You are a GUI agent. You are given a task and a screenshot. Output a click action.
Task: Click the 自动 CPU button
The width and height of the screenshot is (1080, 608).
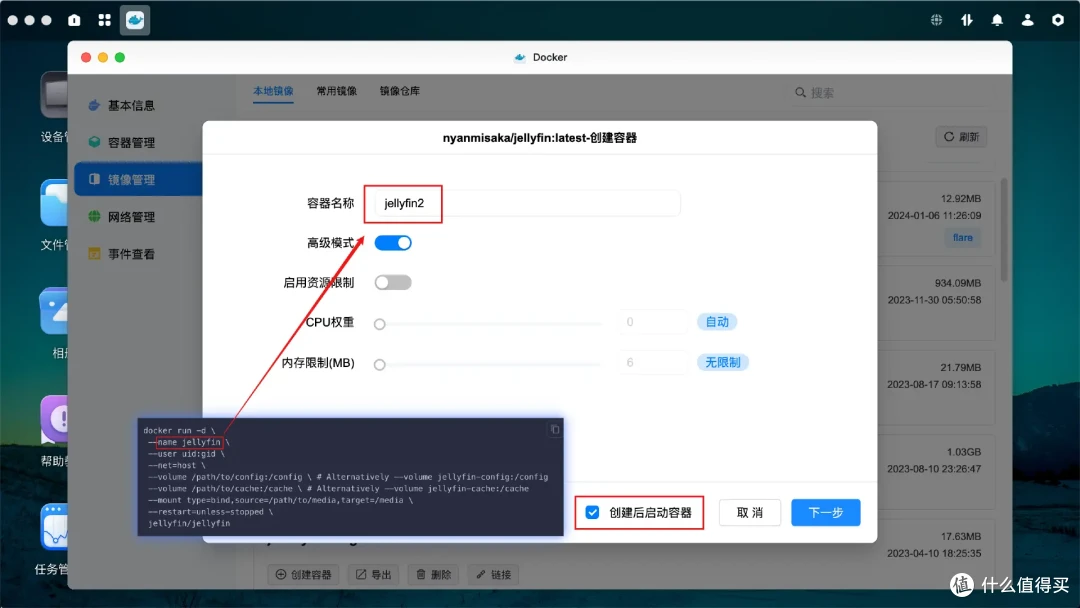(717, 322)
